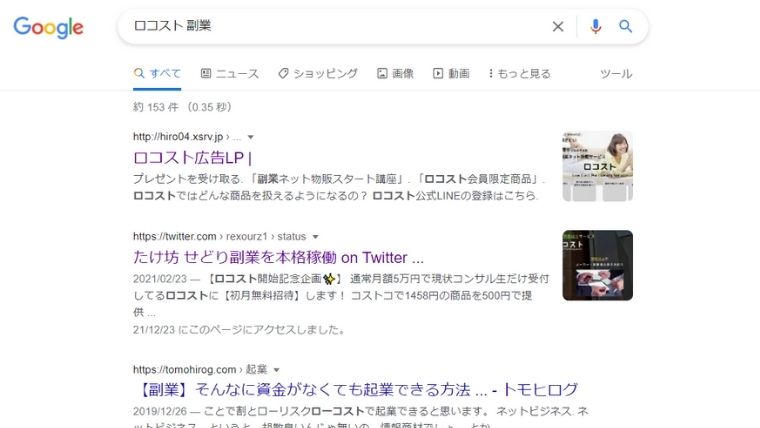Open the トモヒログ 起業 result link

tap(356, 390)
